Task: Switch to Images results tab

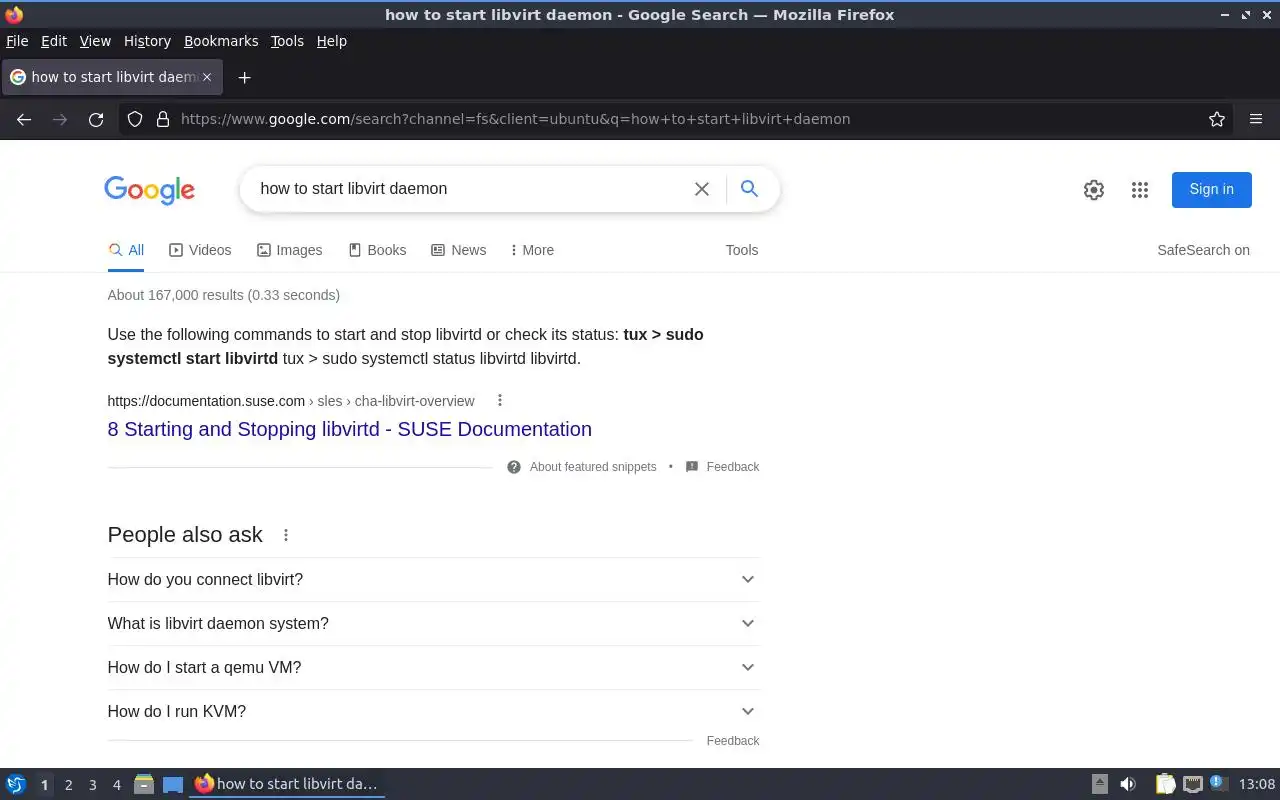Action: coord(290,250)
